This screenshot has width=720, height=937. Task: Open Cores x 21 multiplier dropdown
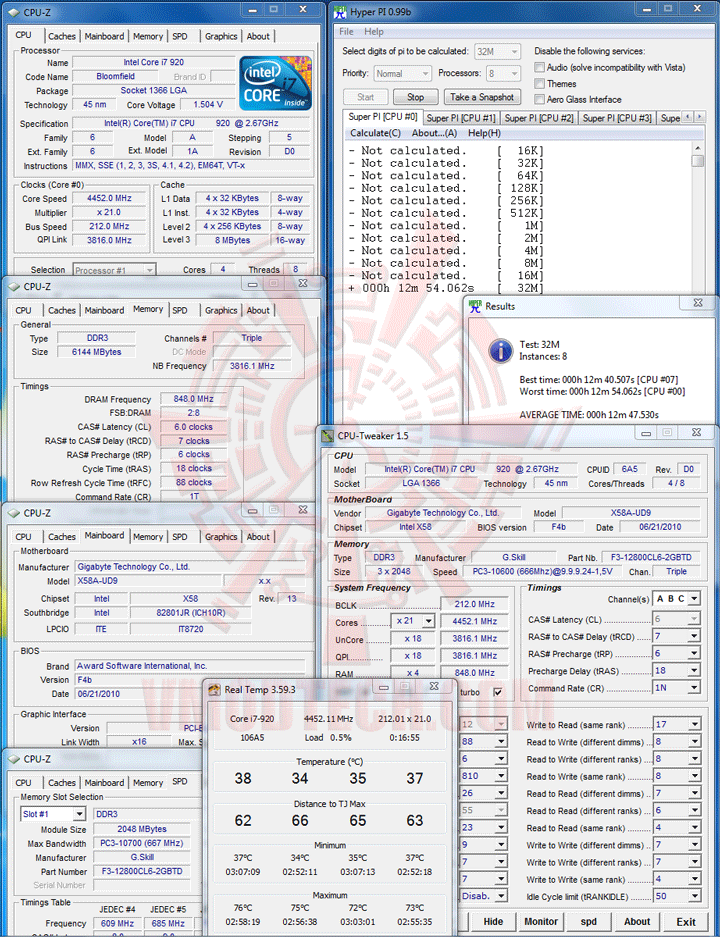(428, 621)
